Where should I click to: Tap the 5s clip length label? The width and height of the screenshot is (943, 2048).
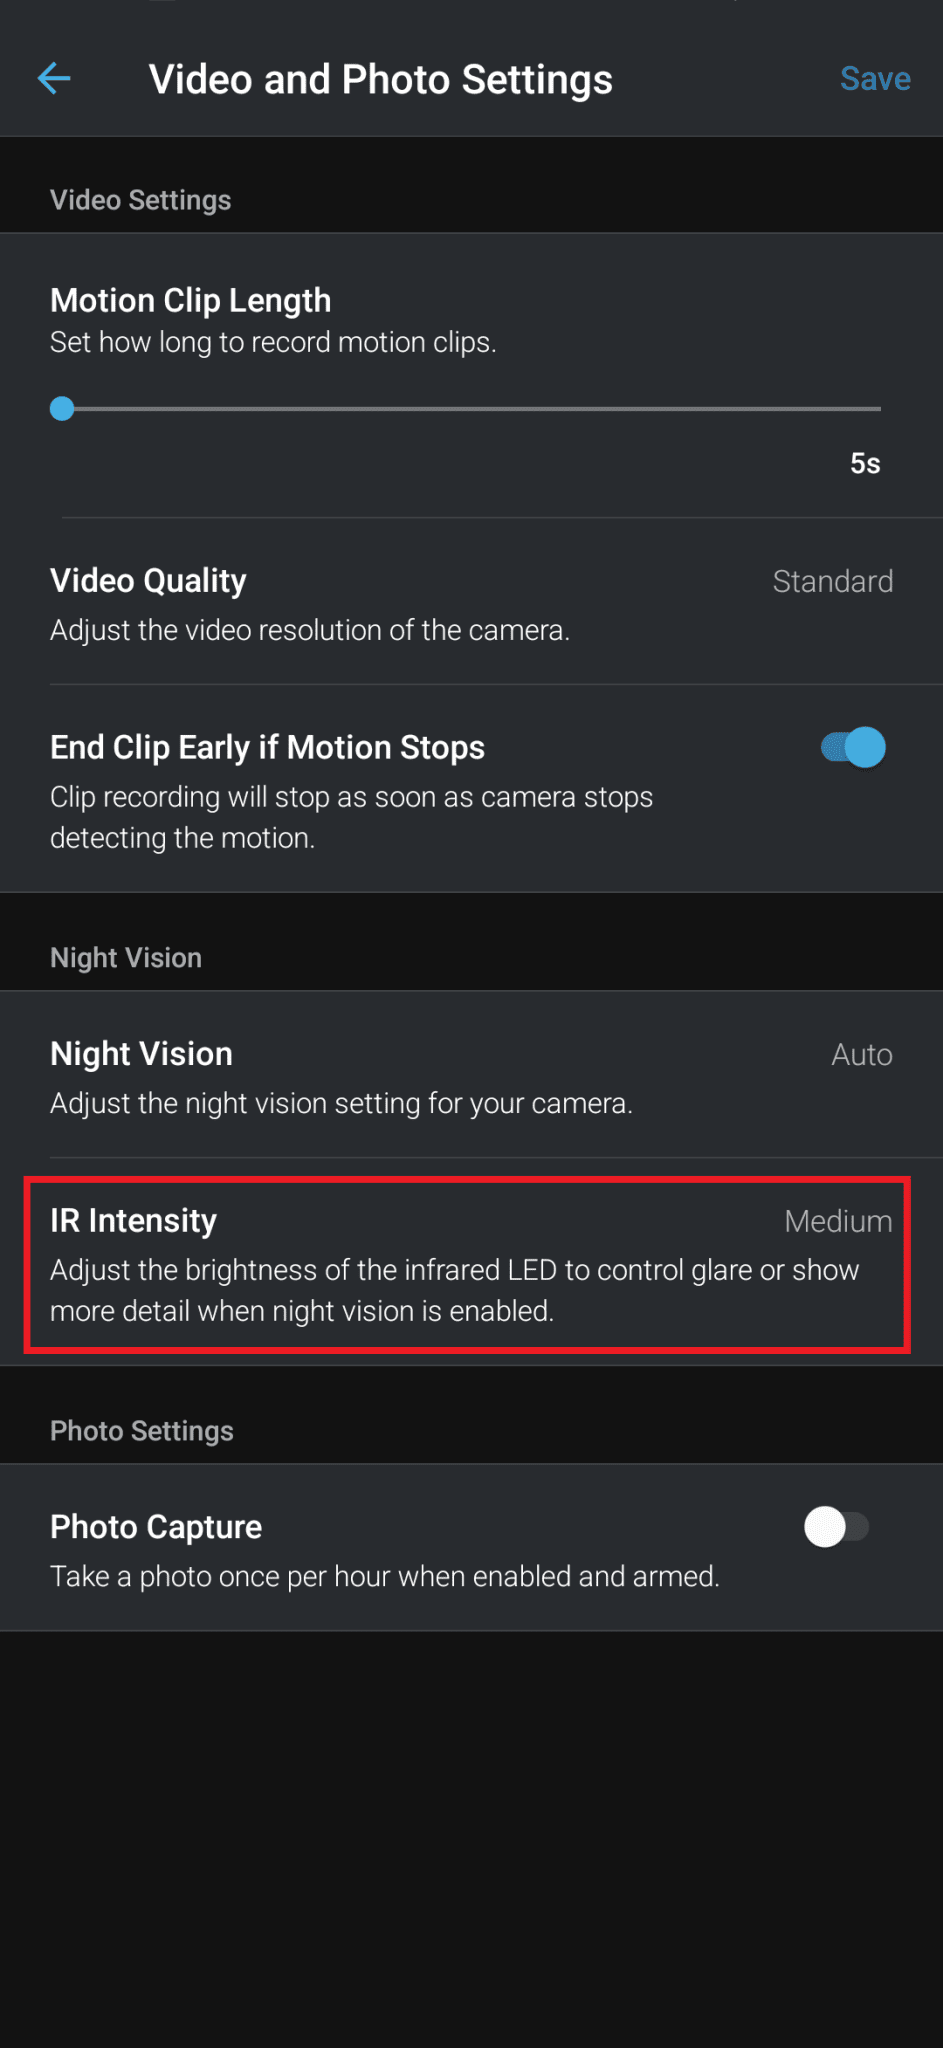pyautogui.click(x=865, y=463)
